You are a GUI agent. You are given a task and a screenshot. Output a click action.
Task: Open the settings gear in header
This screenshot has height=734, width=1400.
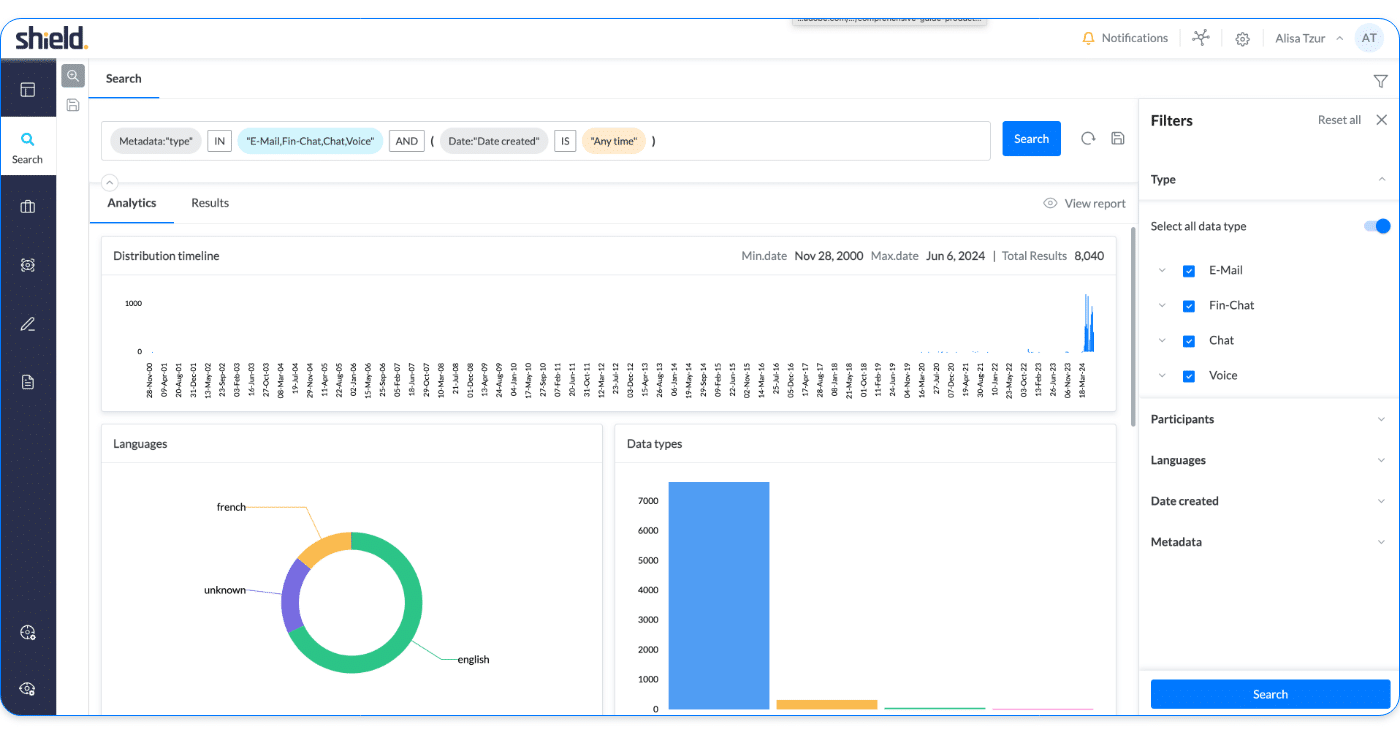pos(1242,39)
